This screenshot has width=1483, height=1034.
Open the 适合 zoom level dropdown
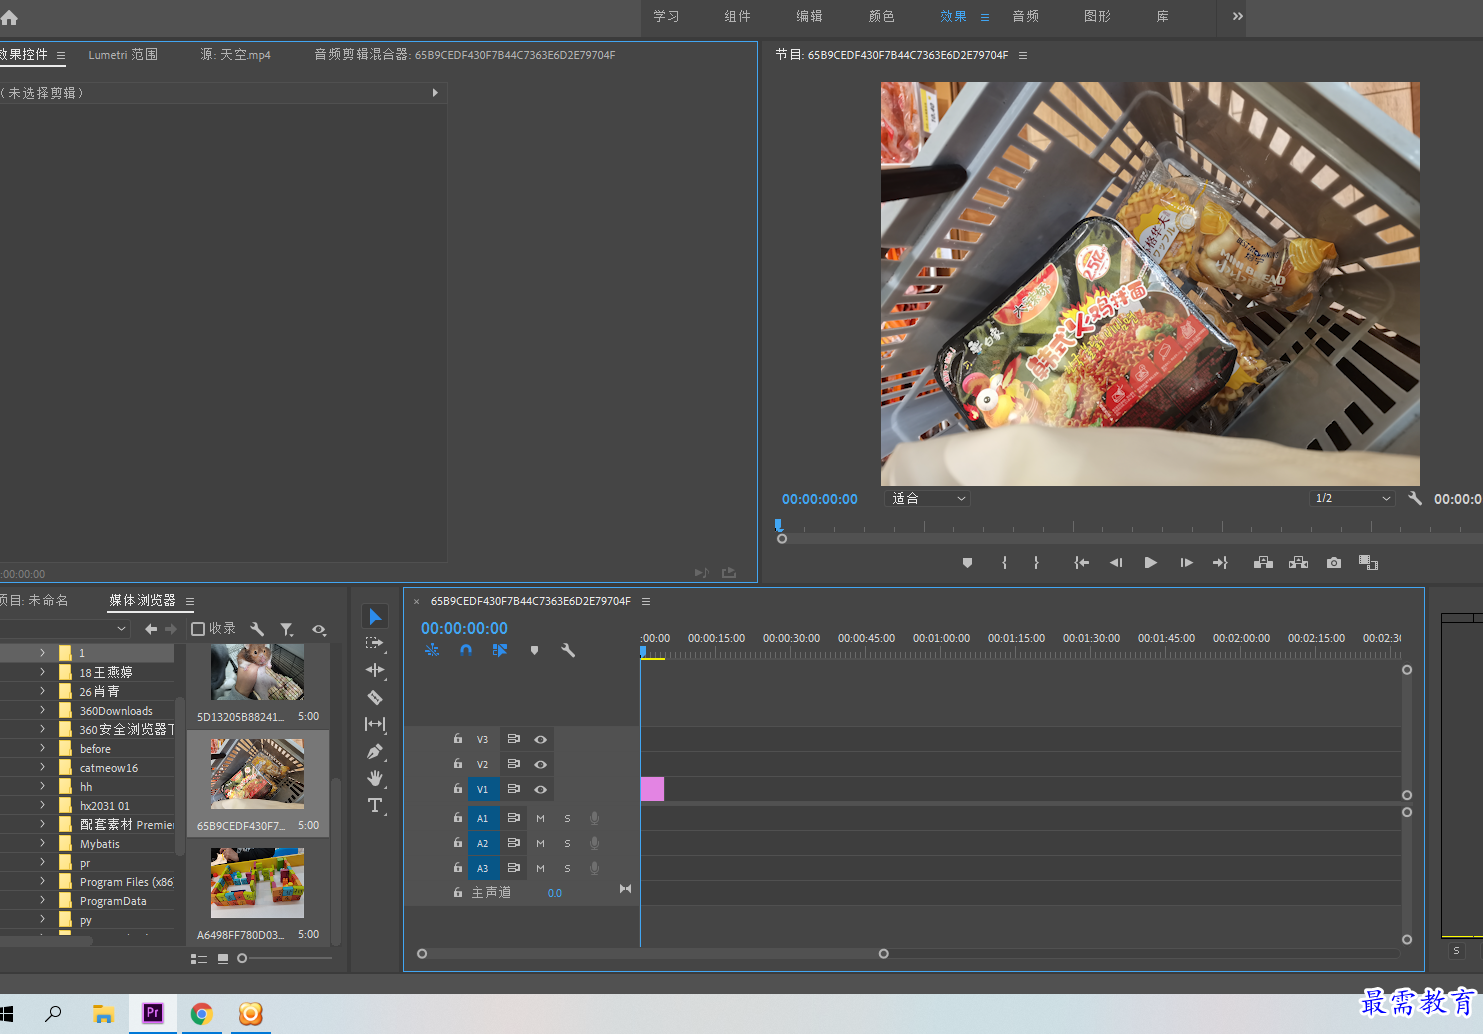pyautogui.click(x=928, y=498)
